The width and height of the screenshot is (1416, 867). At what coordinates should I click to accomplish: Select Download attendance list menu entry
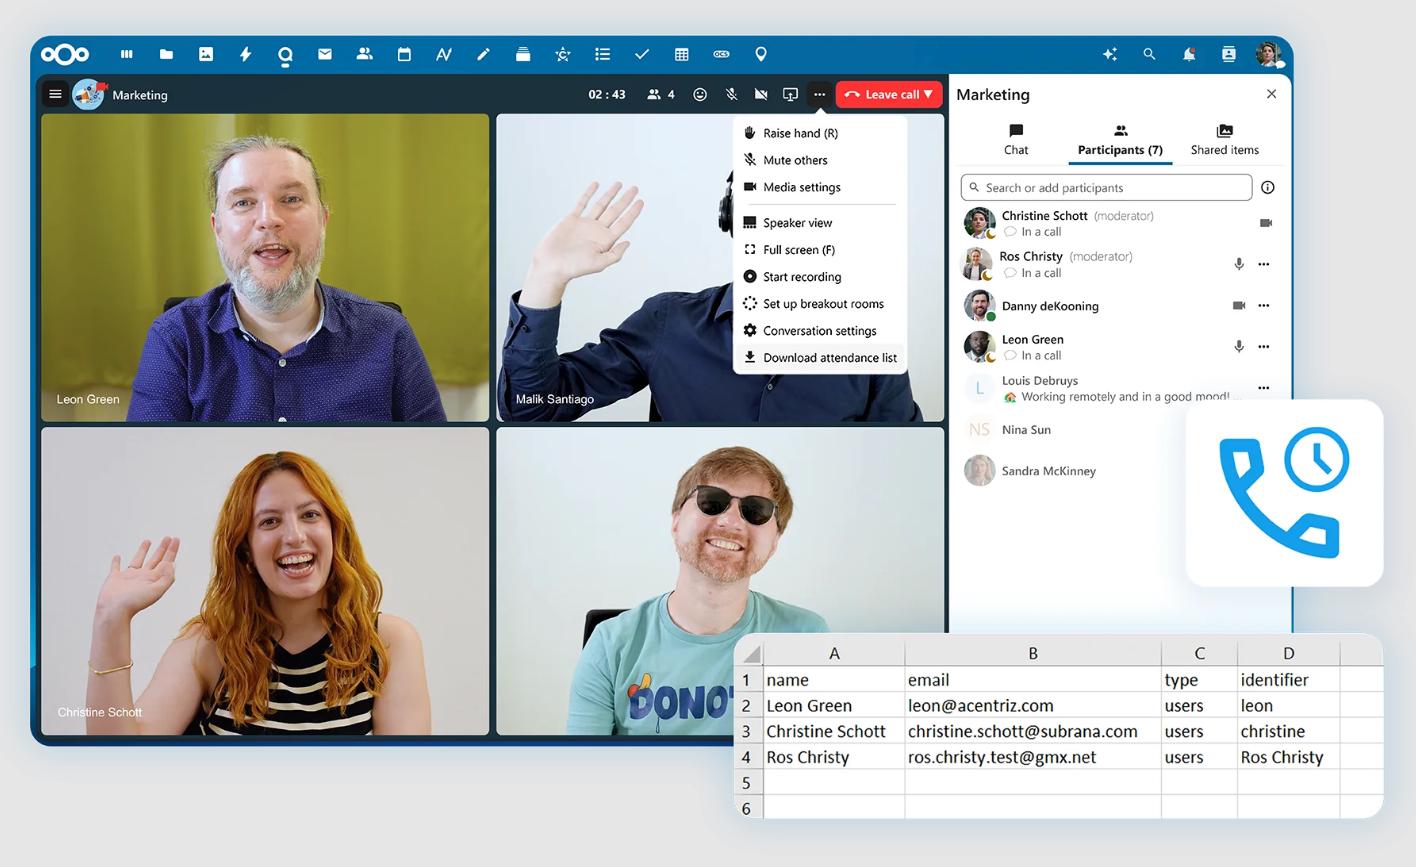(x=819, y=357)
